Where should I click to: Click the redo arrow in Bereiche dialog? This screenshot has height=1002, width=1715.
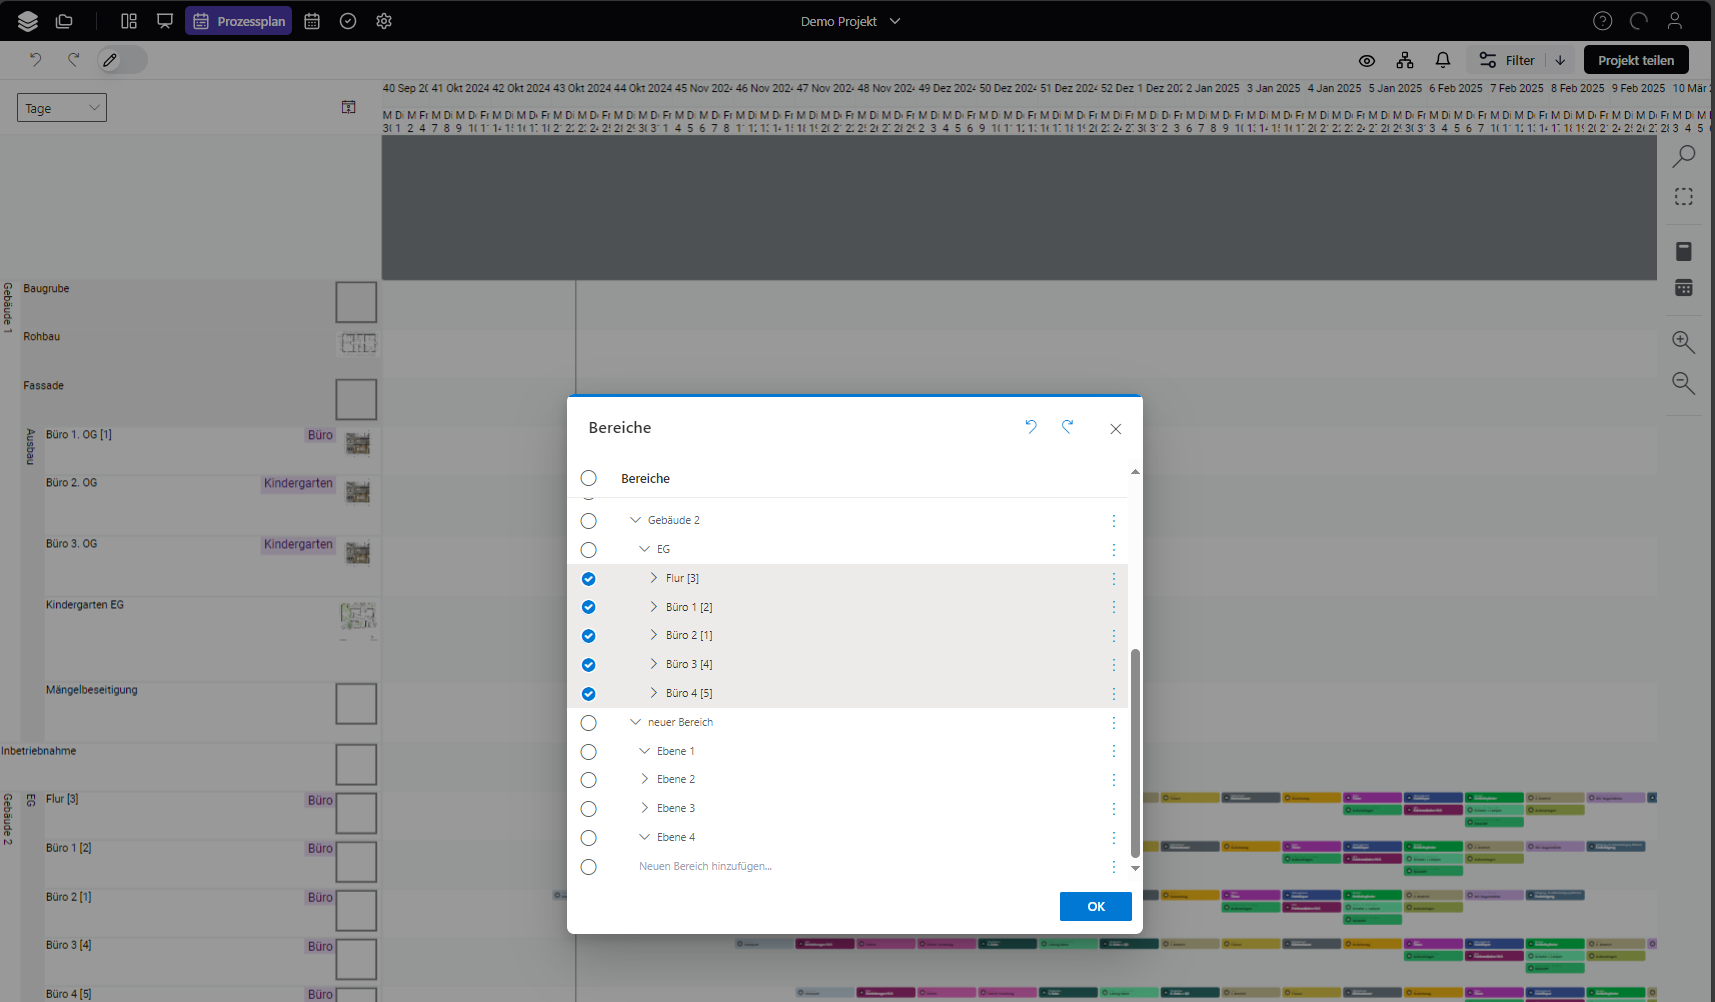[x=1068, y=427]
